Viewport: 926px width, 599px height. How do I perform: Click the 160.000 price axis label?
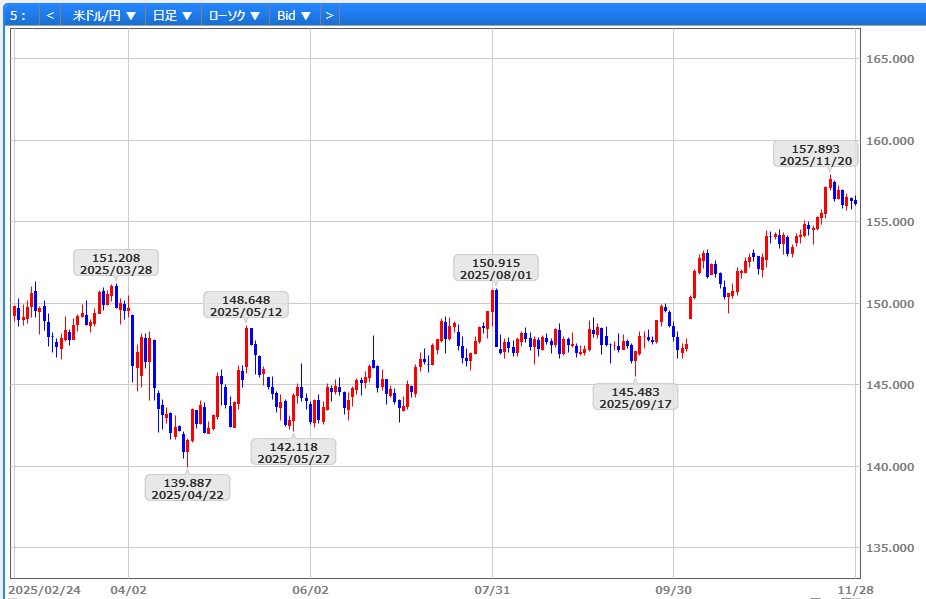pyautogui.click(x=889, y=141)
